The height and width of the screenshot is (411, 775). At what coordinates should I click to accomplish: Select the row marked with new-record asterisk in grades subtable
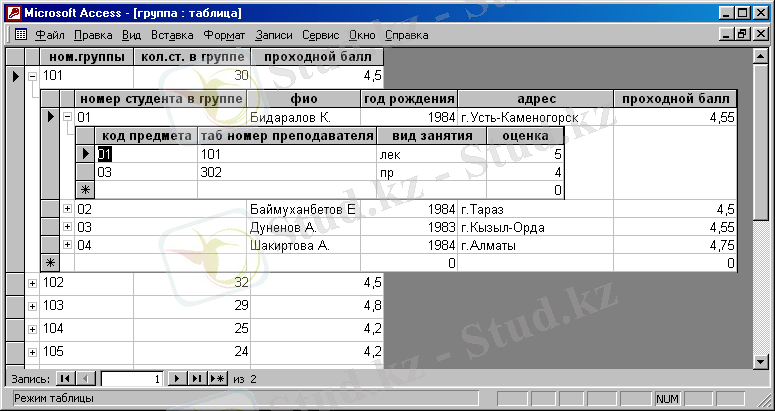[x=85, y=189]
